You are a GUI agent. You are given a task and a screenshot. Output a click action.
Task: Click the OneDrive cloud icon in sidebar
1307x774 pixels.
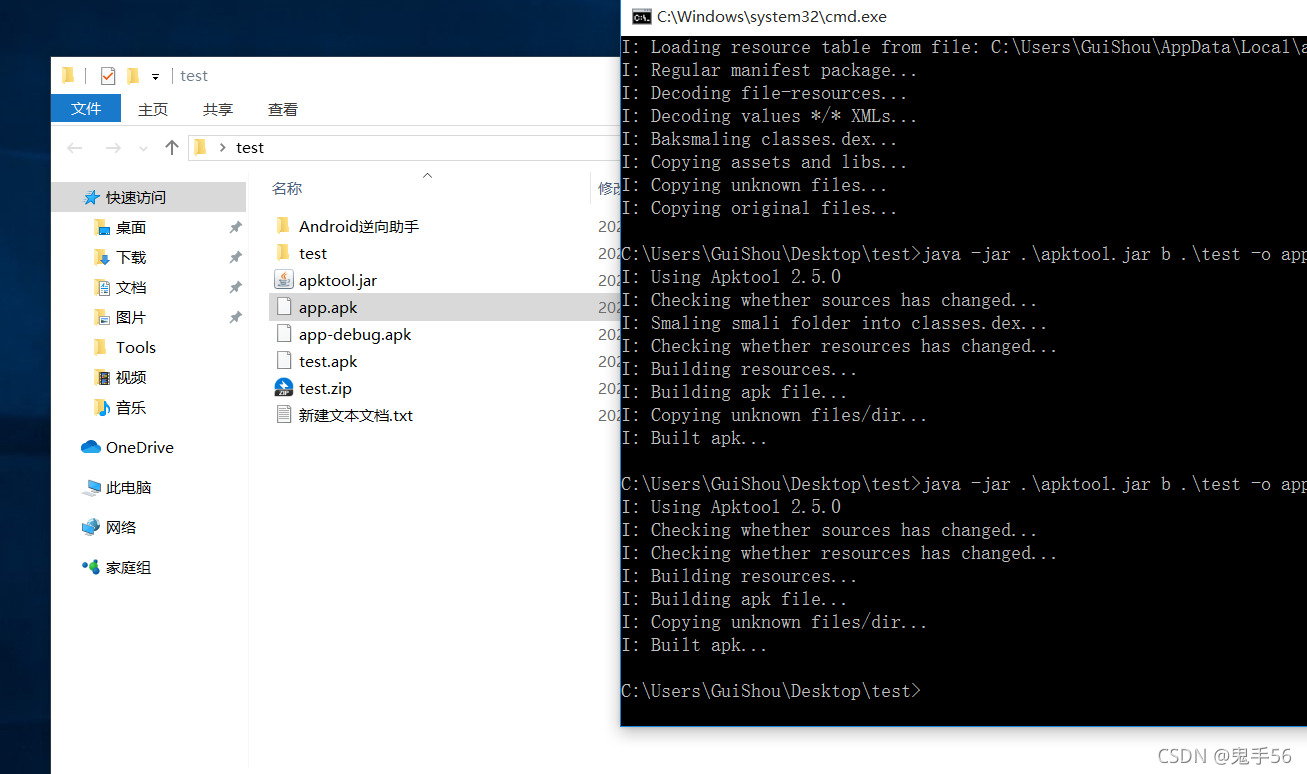(x=91, y=447)
